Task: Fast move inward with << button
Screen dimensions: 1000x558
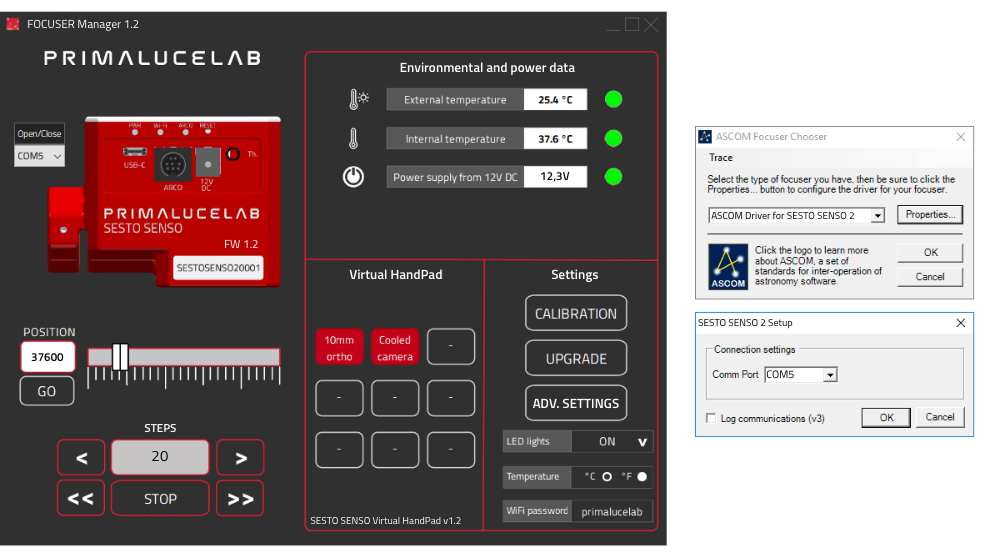Action: pos(81,498)
